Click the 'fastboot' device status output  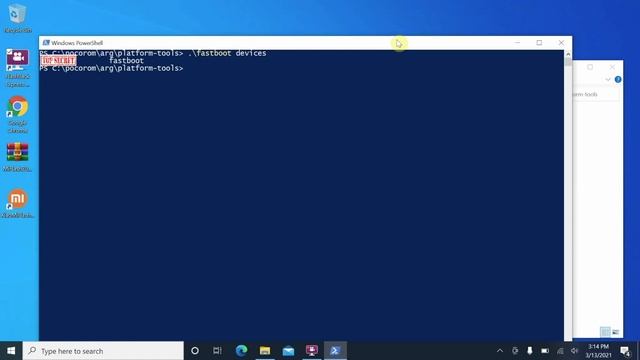click(x=126, y=60)
